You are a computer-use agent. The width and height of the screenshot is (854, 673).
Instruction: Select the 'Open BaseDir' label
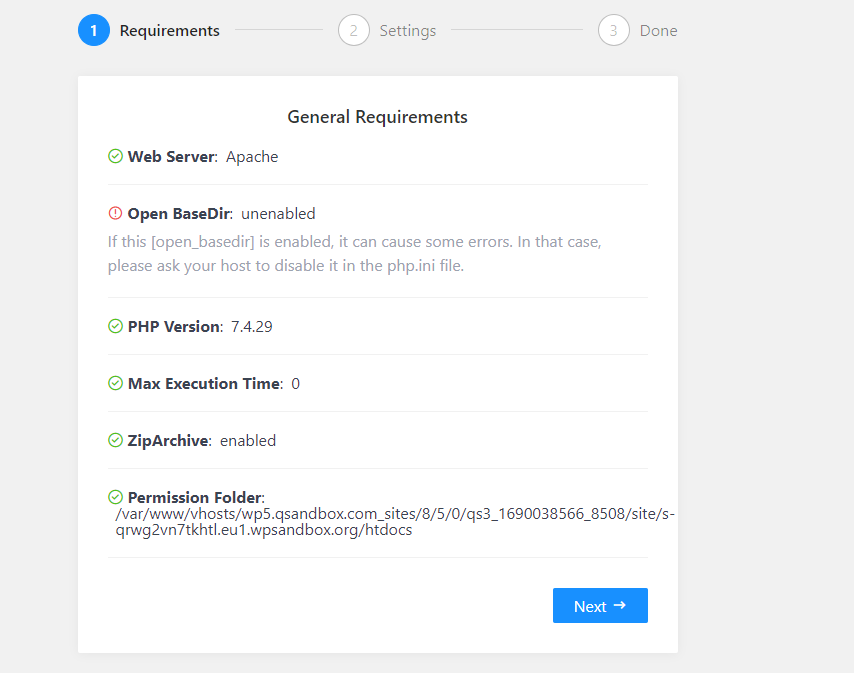180,214
